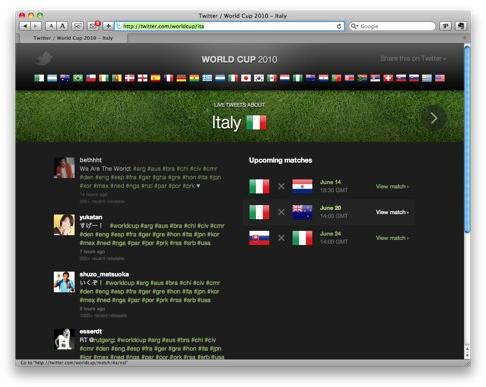Image resolution: width=486 pixels, height=387 pixels.
Task: Select the Germany flag in the team row
Action: 181,78
